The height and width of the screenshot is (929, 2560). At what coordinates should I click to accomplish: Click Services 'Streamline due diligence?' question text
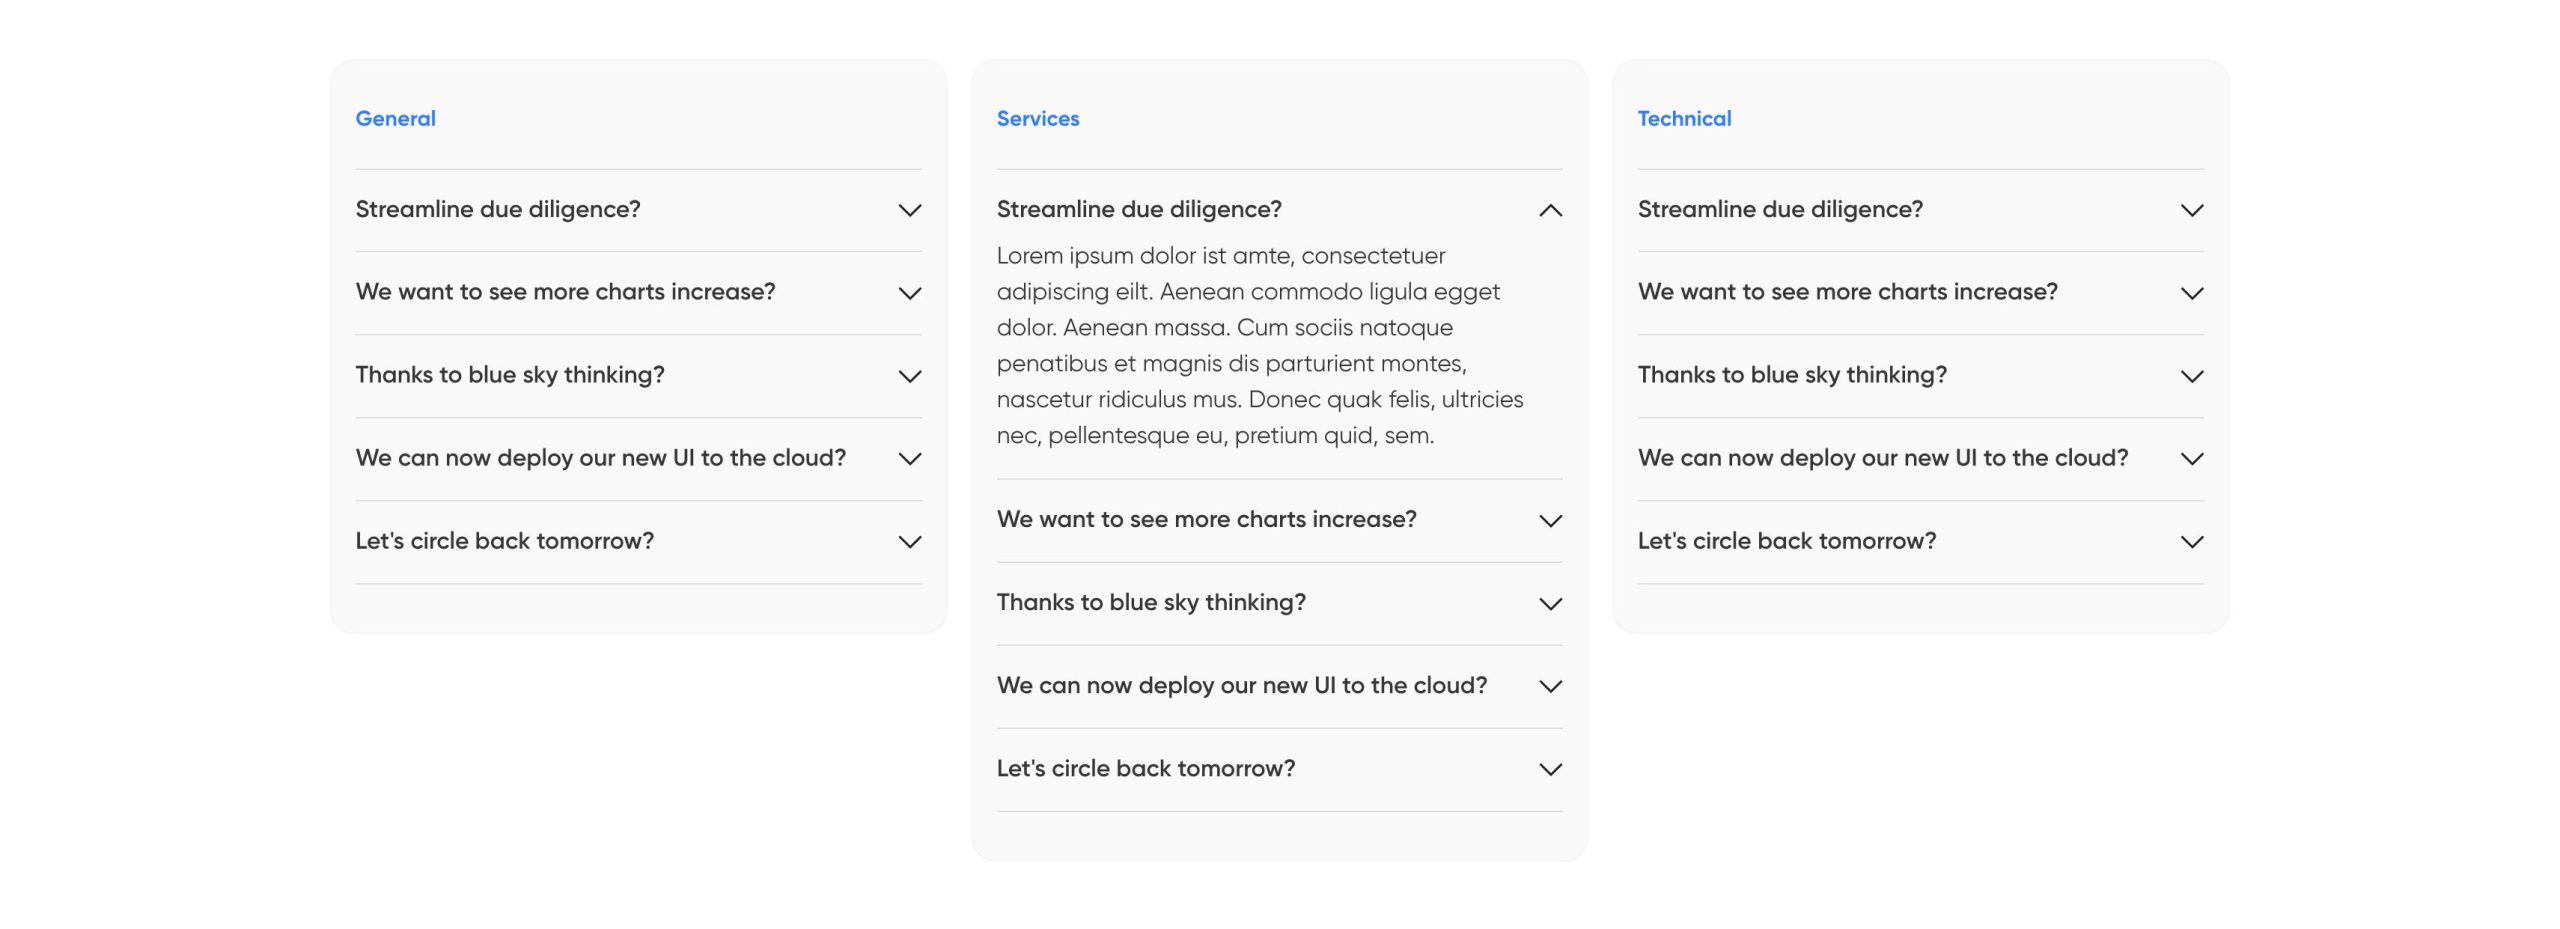tap(1139, 209)
